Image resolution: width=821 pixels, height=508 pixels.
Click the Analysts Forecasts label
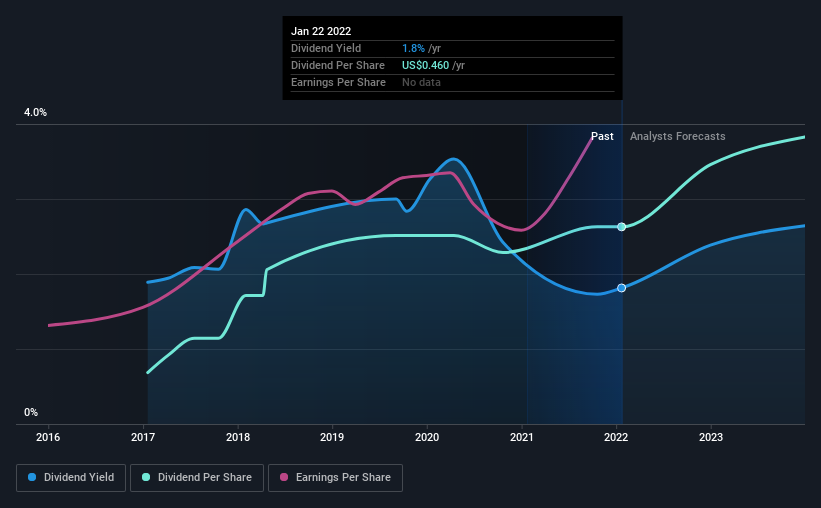click(x=678, y=136)
